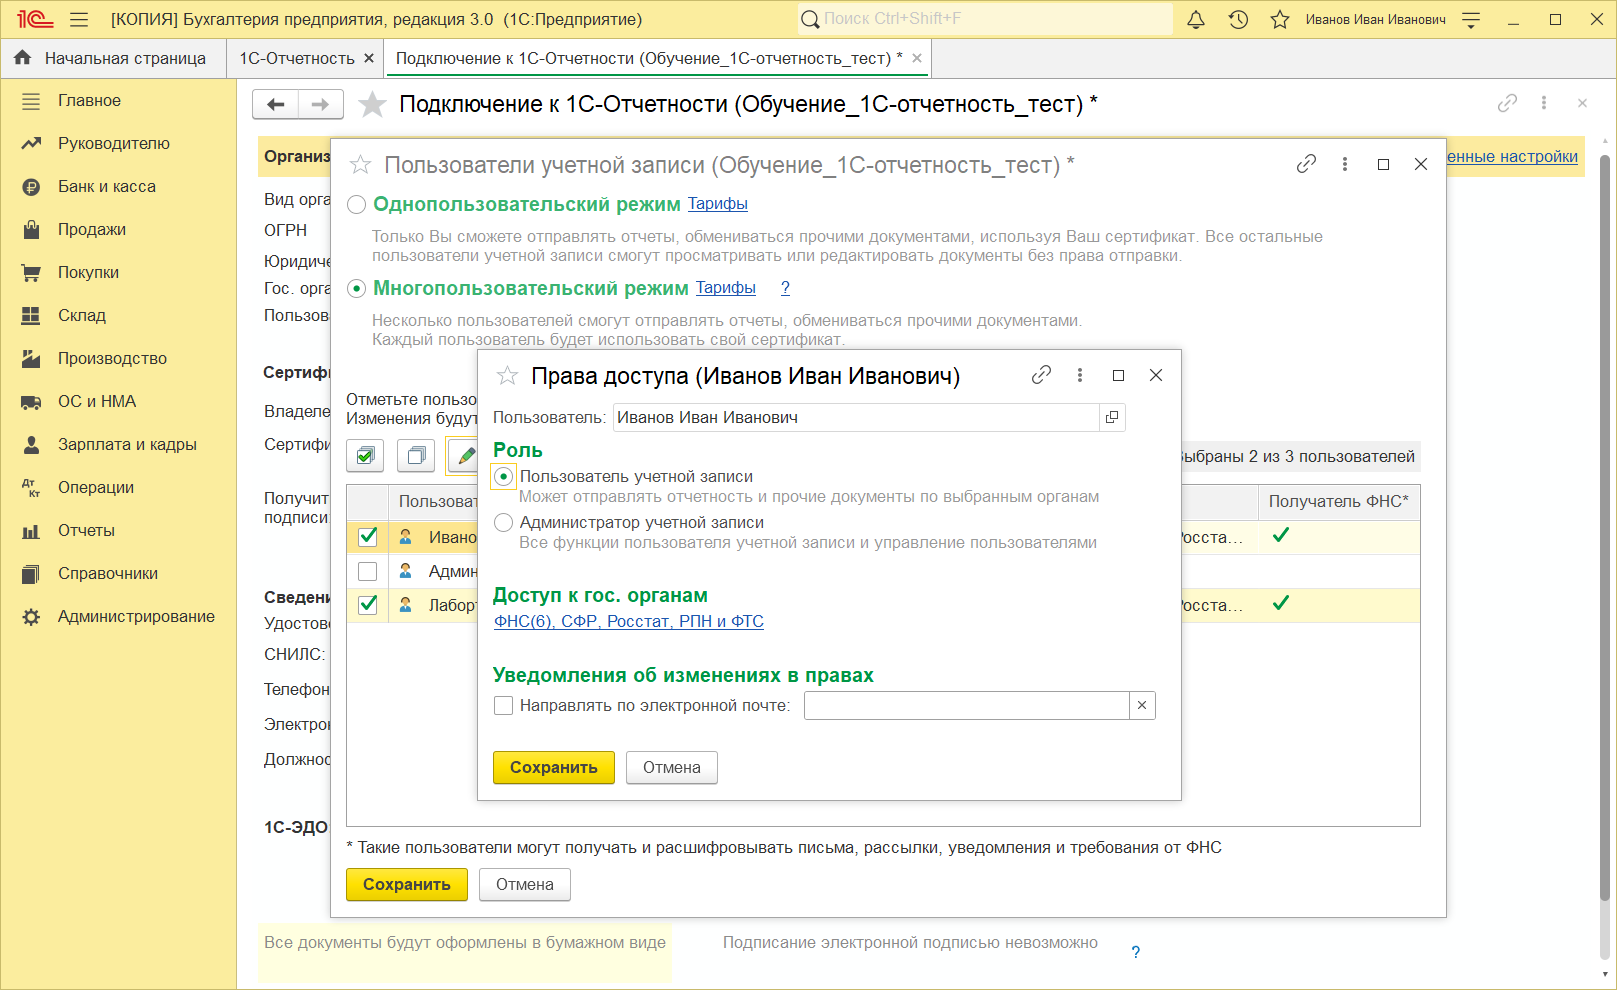This screenshot has width=1617, height=990.
Task: Click the email address input field
Action: point(967,705)
